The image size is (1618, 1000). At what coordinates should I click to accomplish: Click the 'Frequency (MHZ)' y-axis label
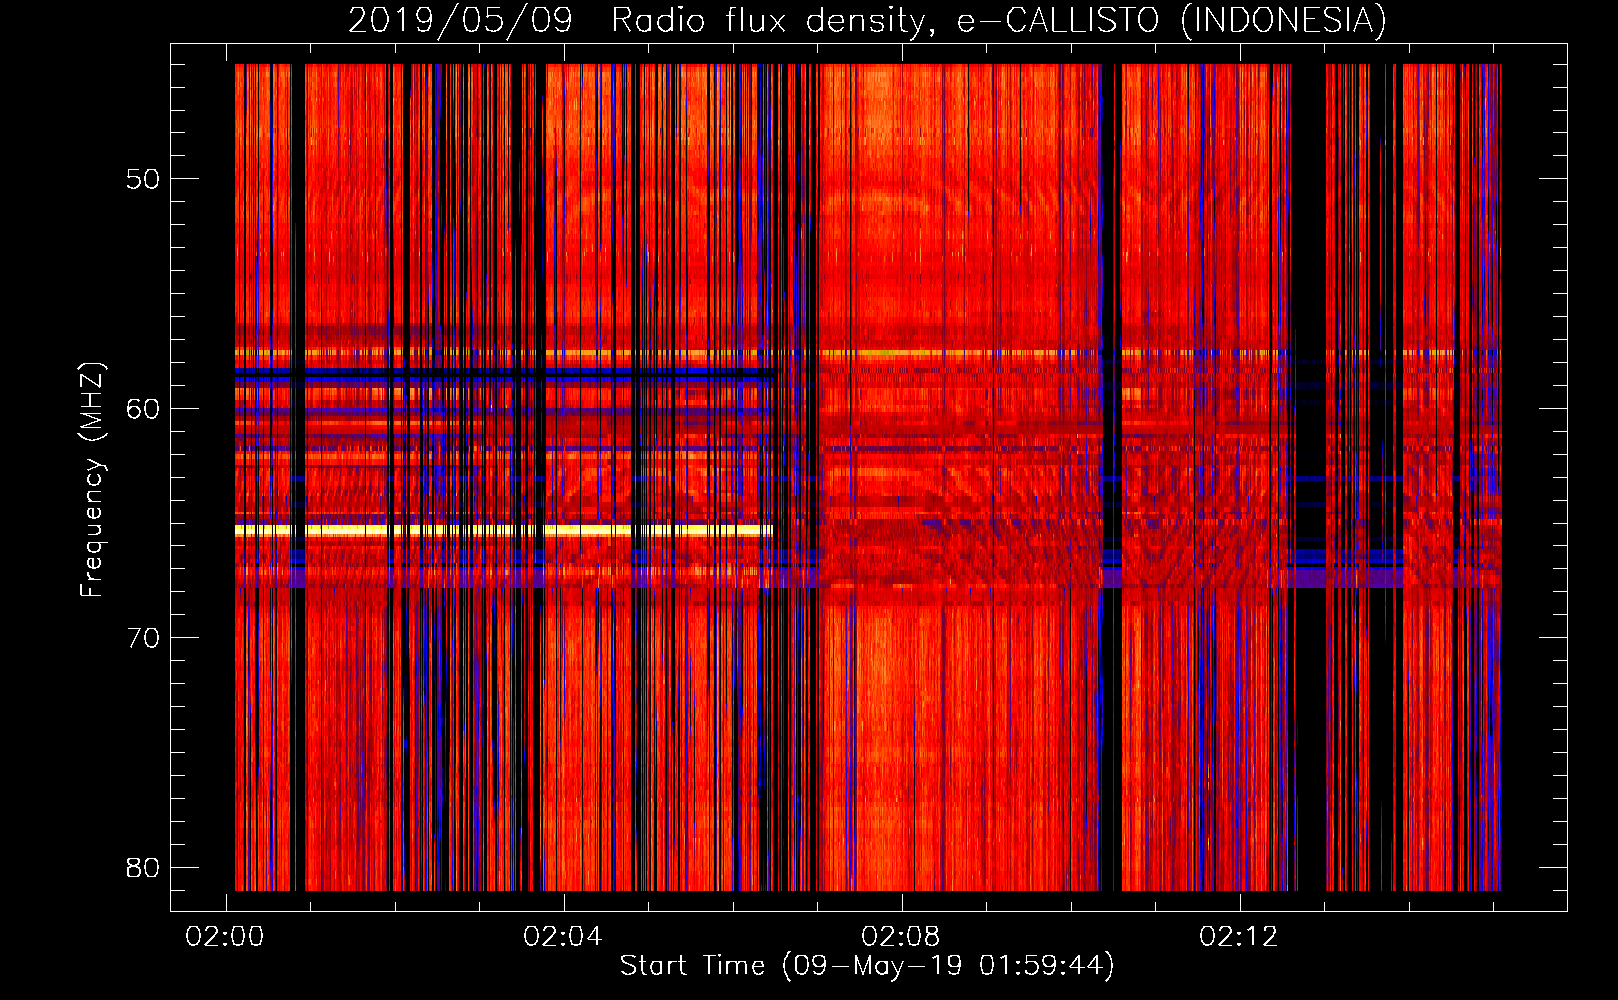click(x=92, y=480)
